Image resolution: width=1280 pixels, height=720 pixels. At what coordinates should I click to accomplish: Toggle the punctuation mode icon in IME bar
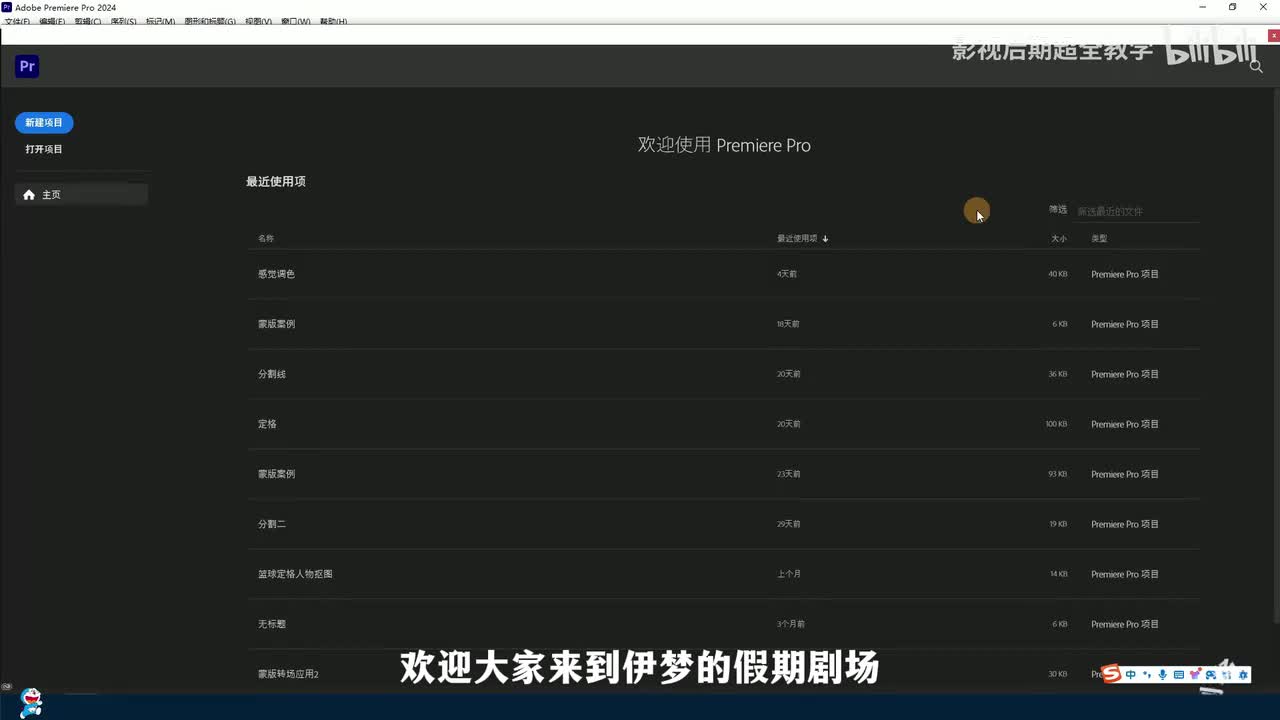[x=1147, y=675]
